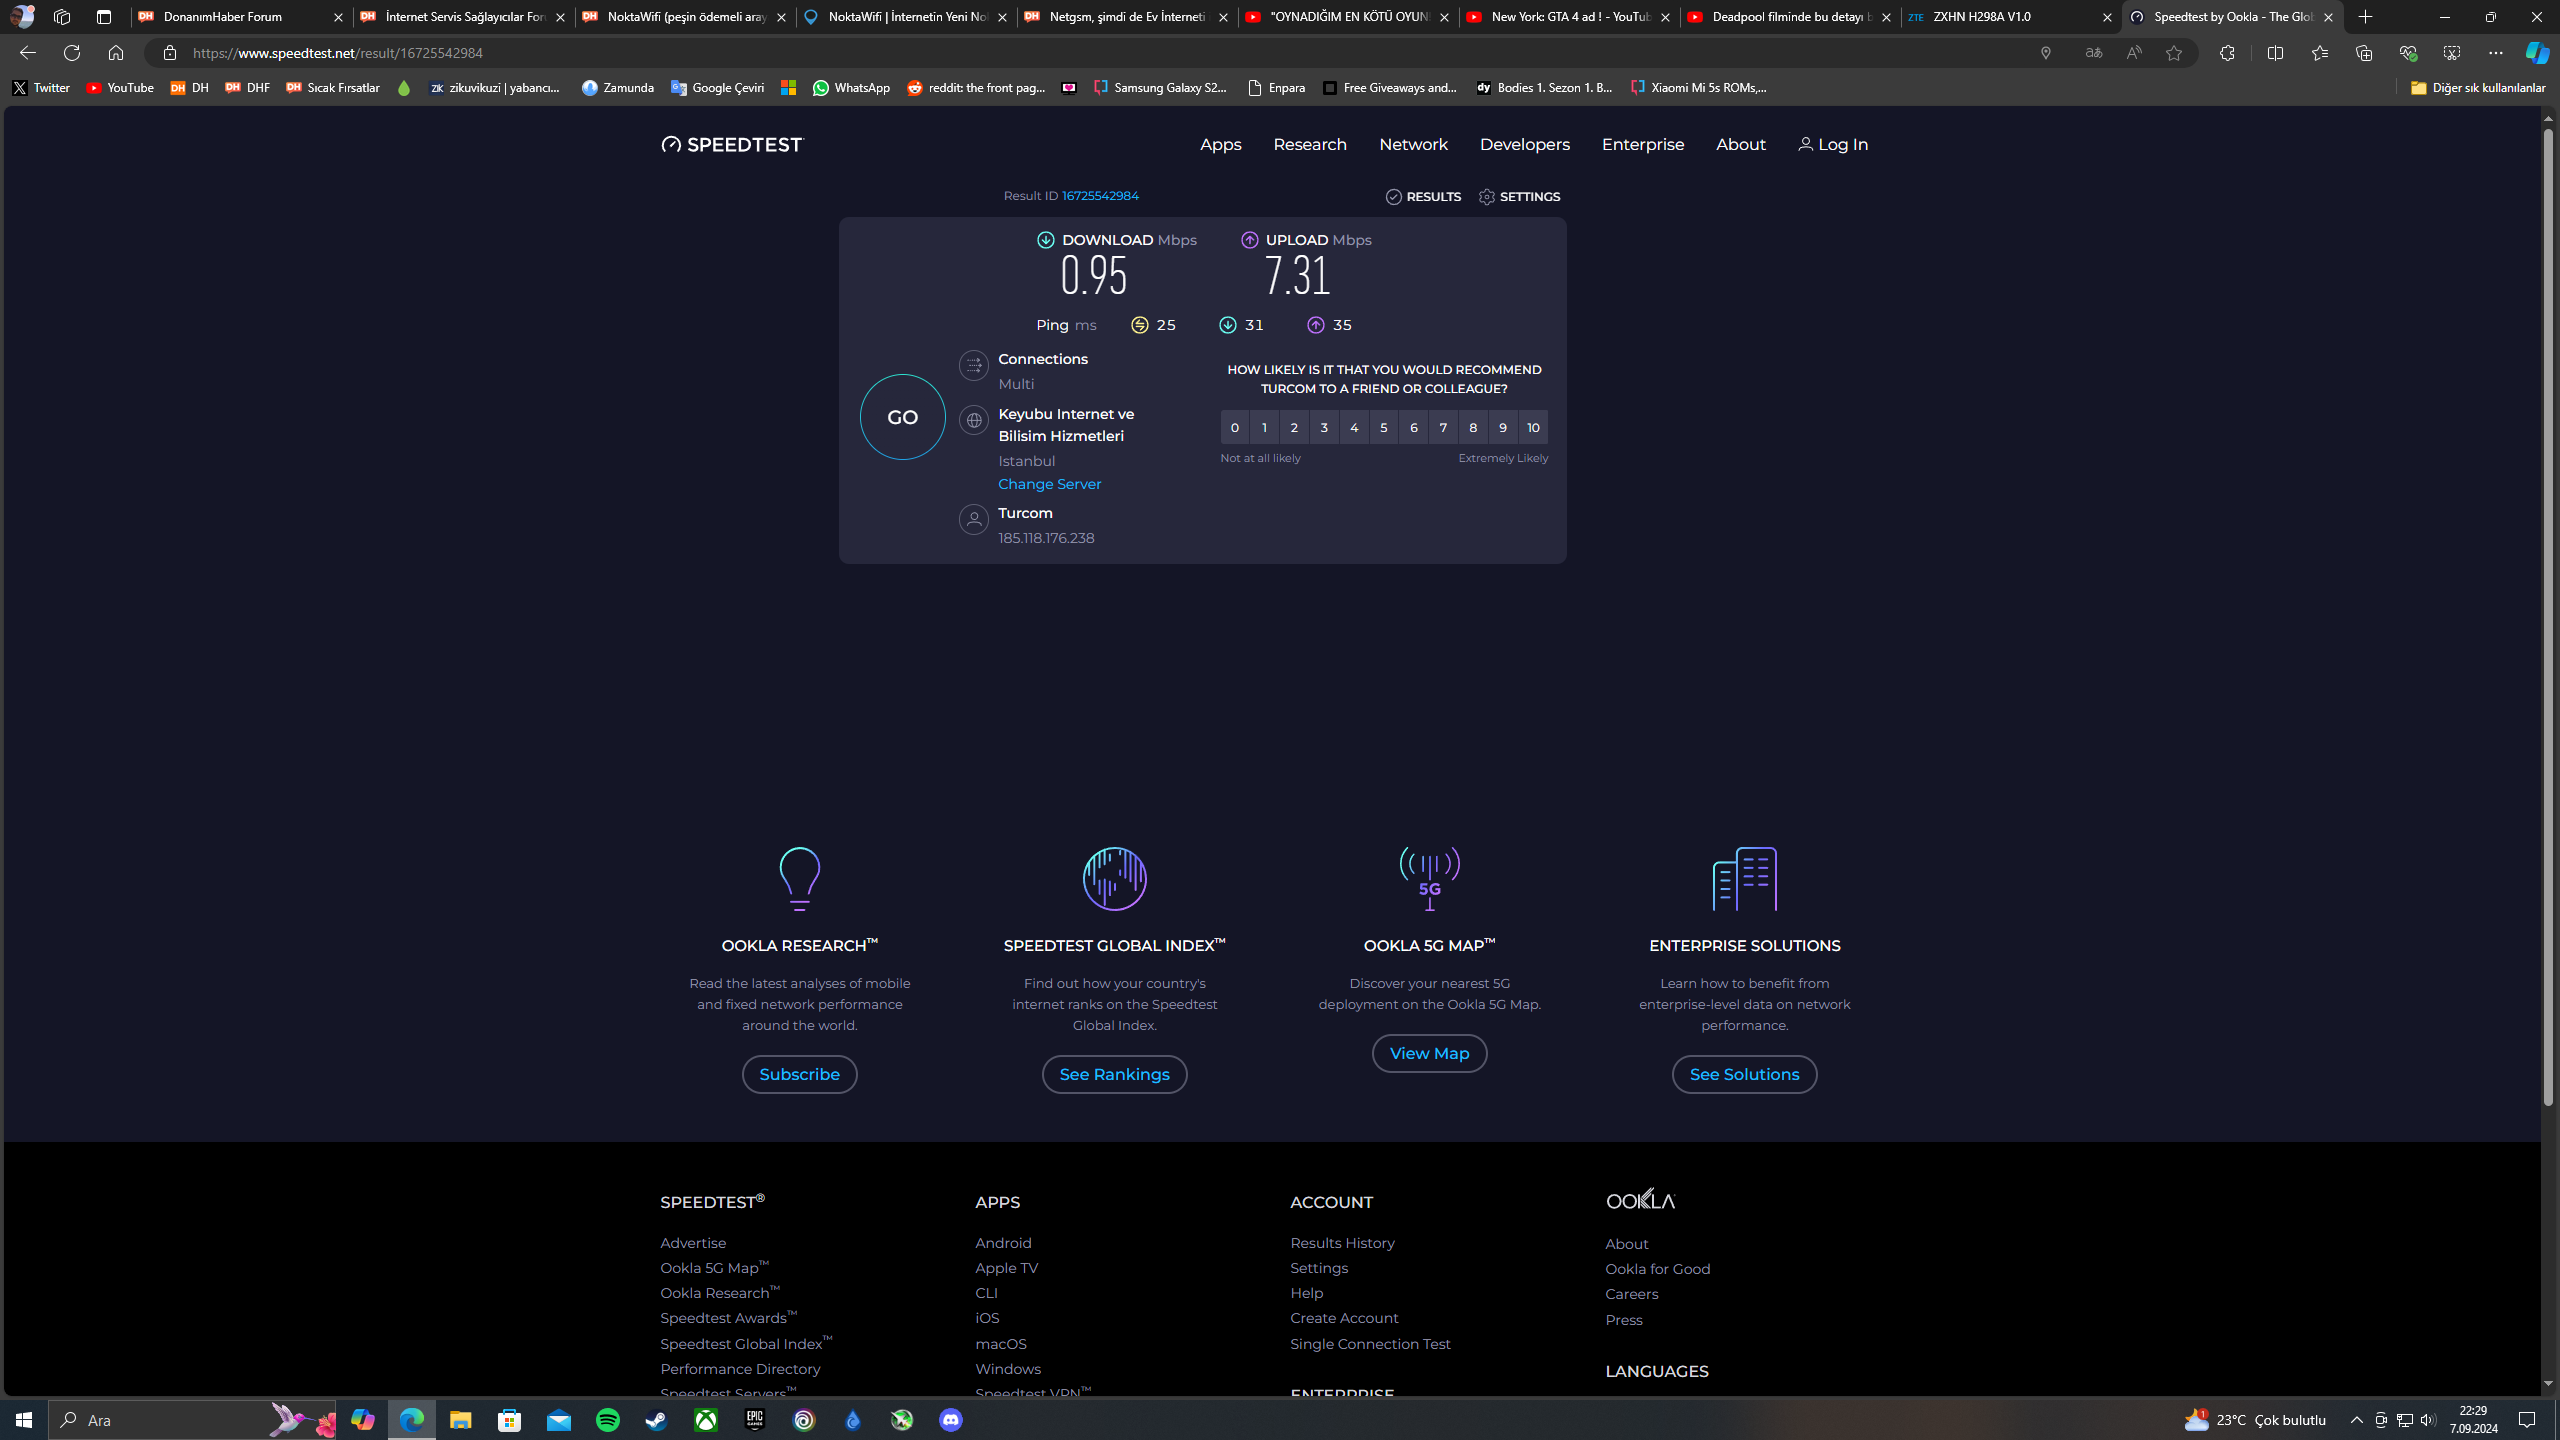This screenshot has width=2560, height=1440.
Task: Click View Map button
Action: click(x=1429, y=1053)
